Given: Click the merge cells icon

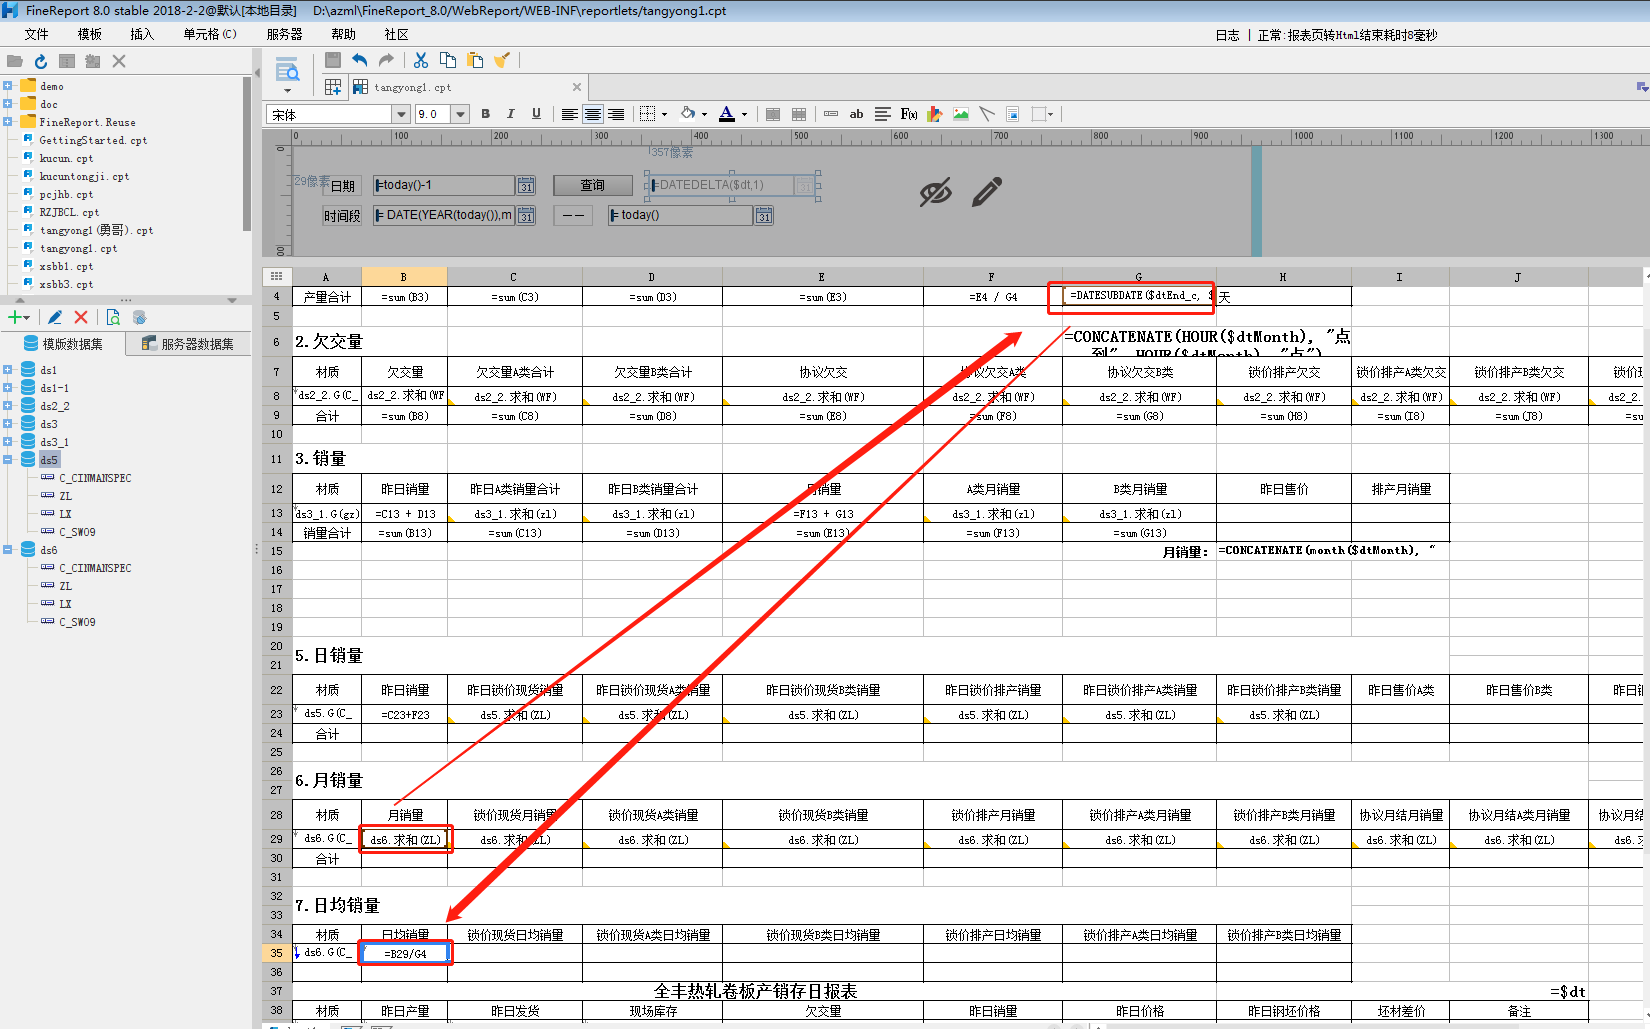Looking at the screenshot, I should [x=773, y=114].
